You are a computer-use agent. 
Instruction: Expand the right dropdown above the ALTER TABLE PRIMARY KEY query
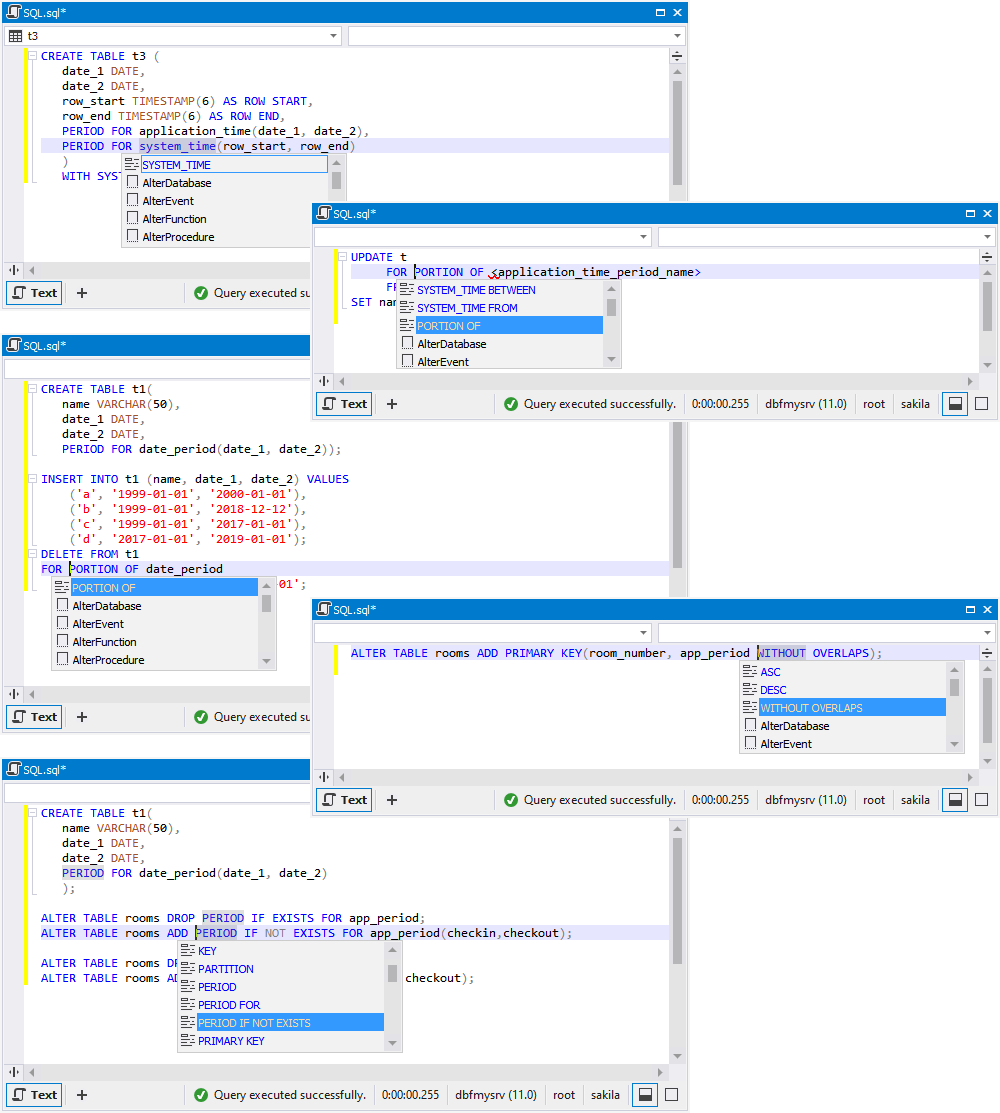(986, 633)
